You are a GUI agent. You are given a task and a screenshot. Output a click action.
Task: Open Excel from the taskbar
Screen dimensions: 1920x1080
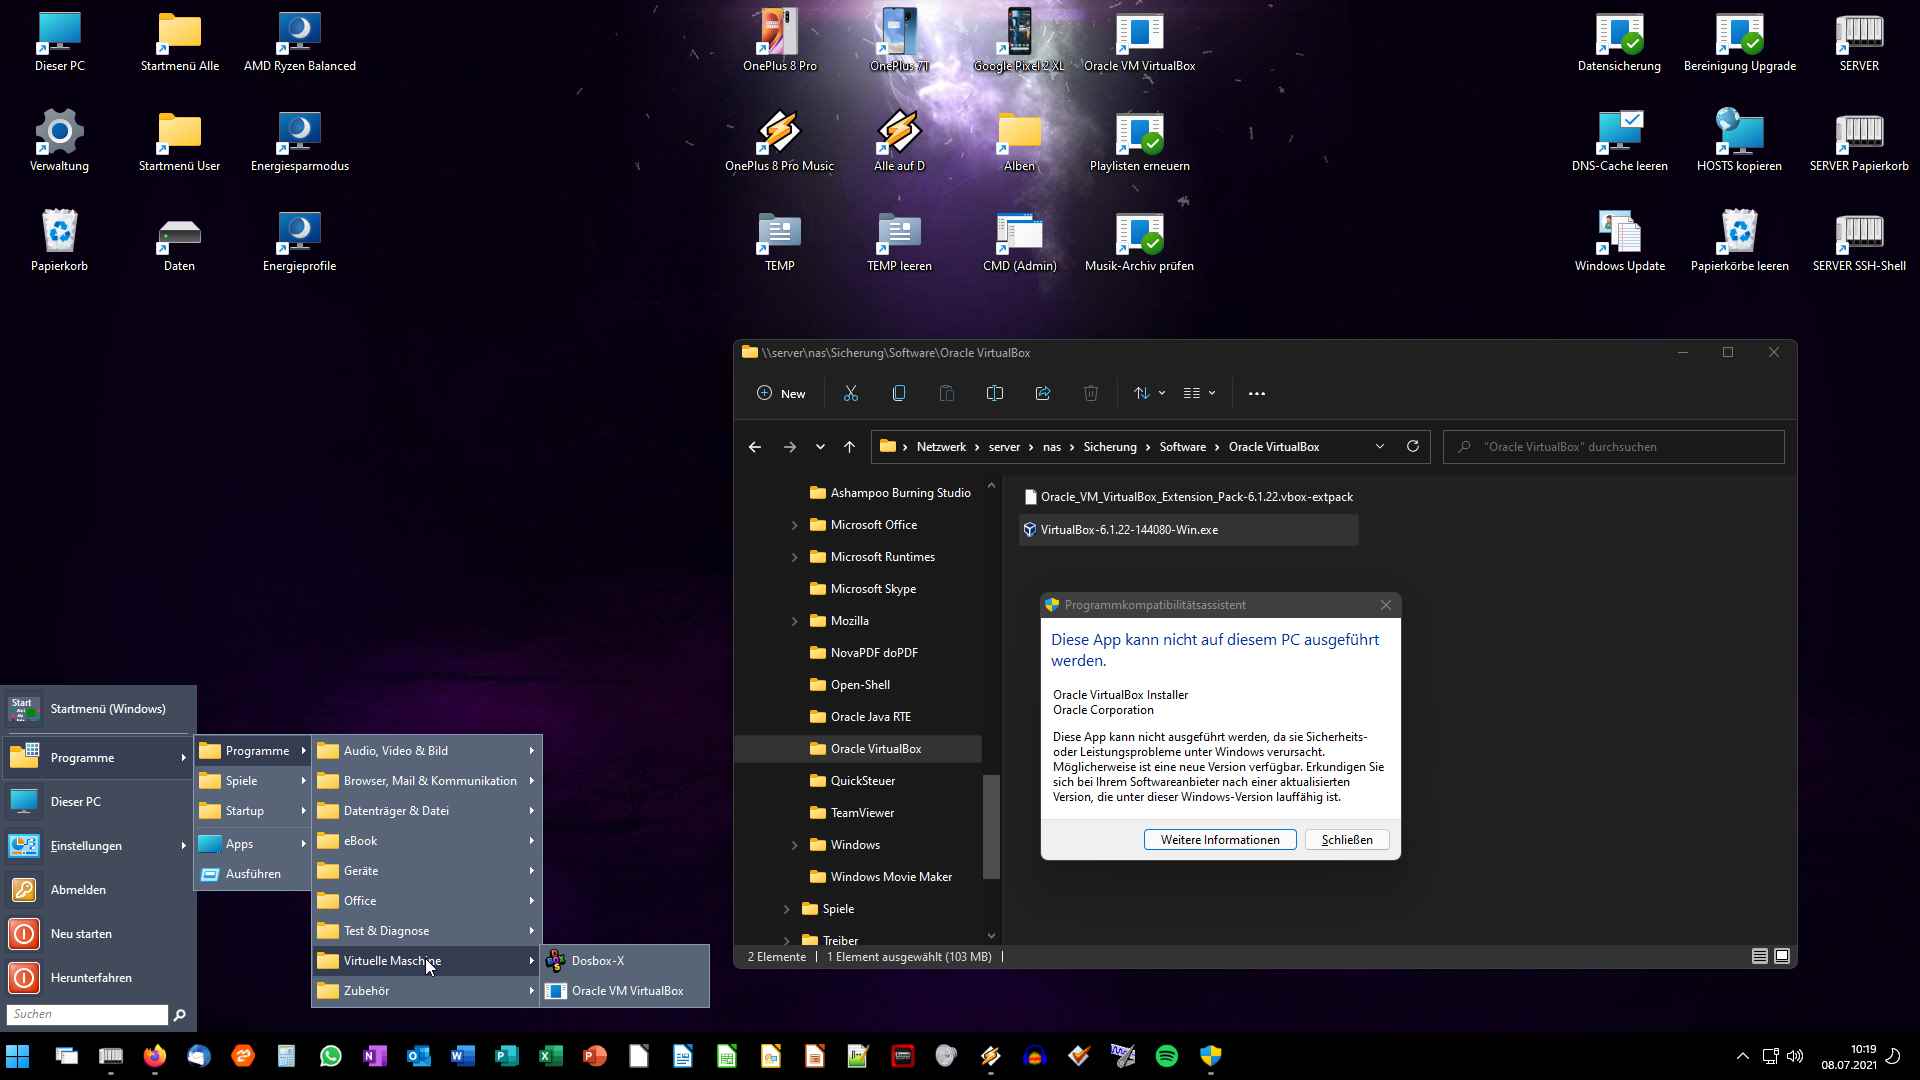tap(551, 1056)
